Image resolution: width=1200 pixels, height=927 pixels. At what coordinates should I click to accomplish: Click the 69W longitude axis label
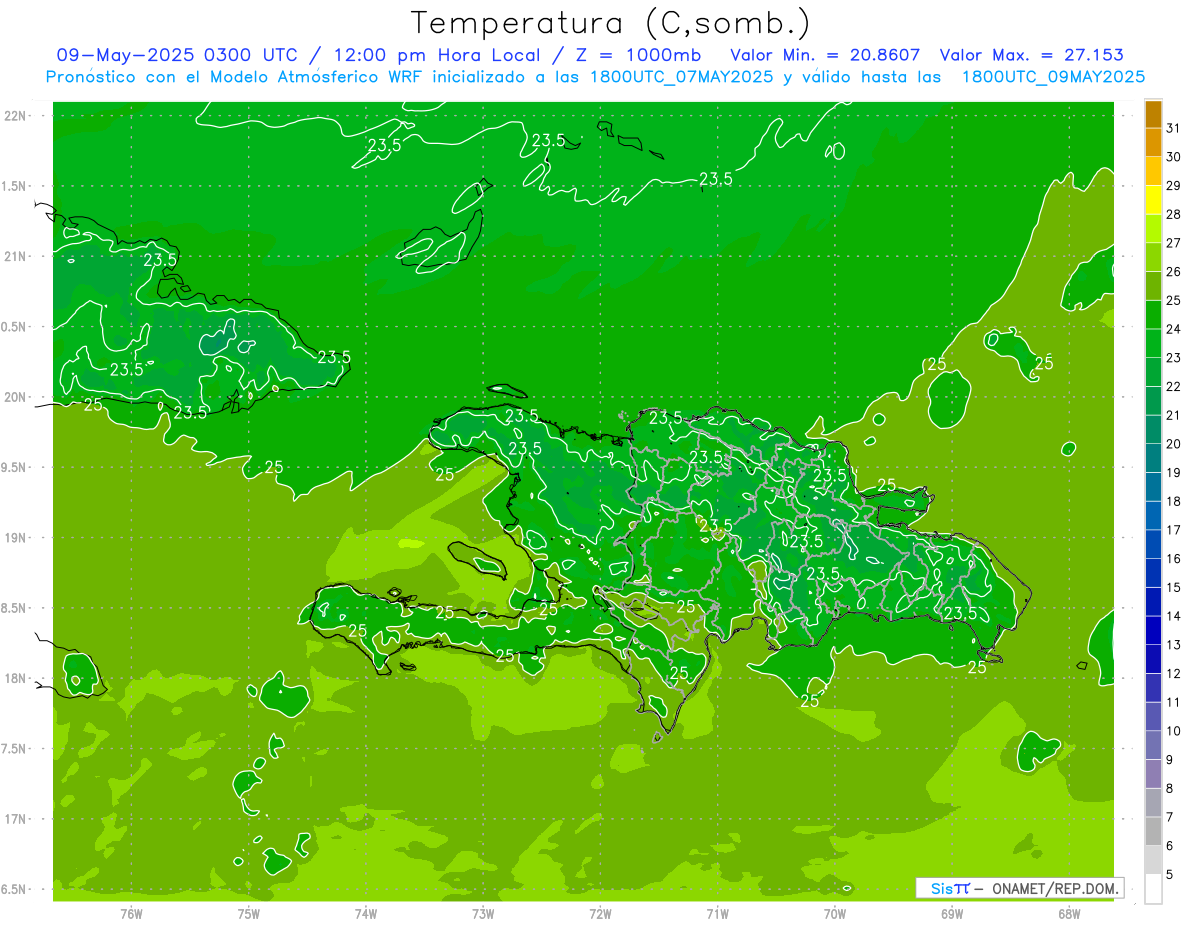[x=952, y=913]
